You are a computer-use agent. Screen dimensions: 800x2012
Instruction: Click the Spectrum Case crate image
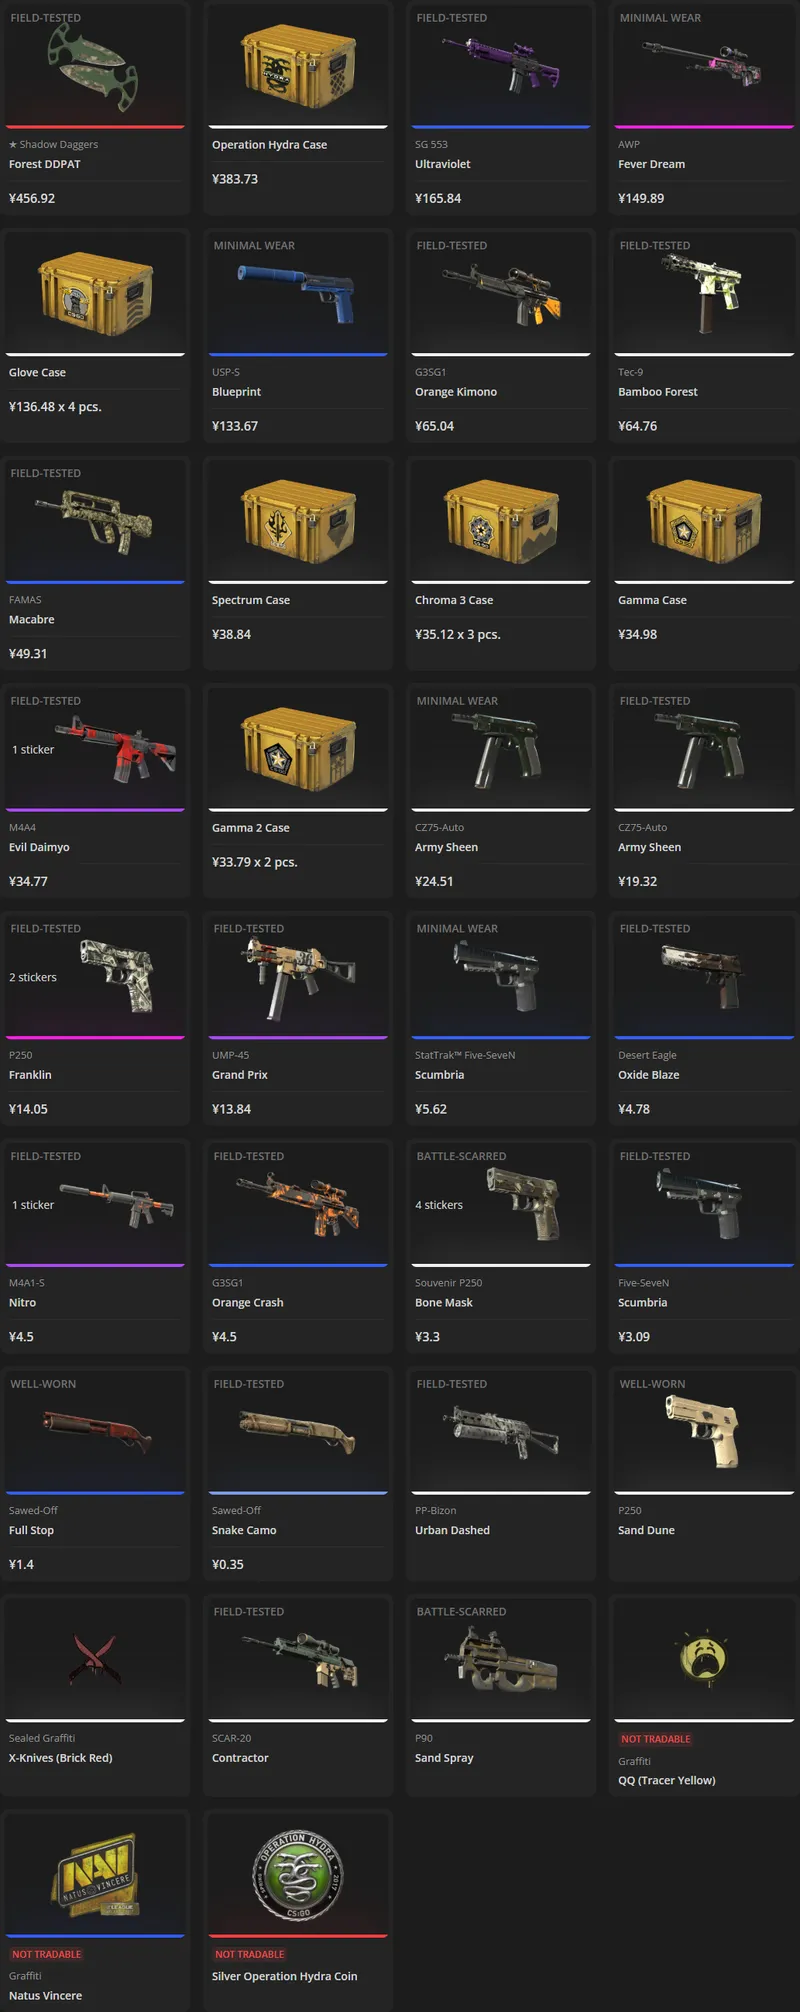(x=298, y=521)
